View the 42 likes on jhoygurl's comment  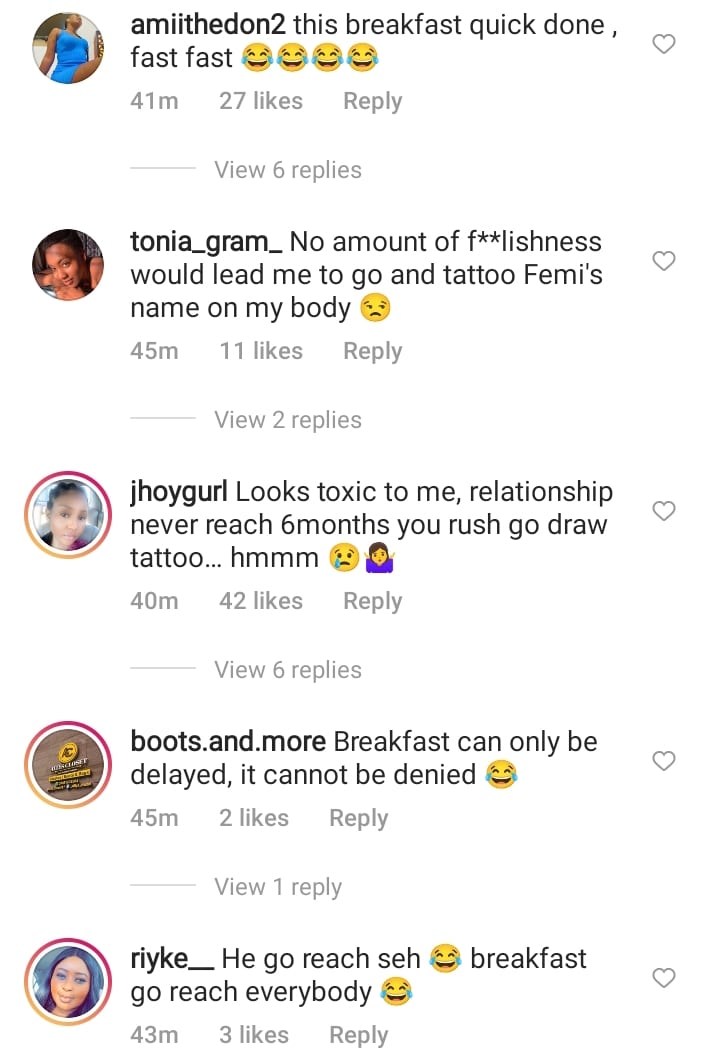261,601
